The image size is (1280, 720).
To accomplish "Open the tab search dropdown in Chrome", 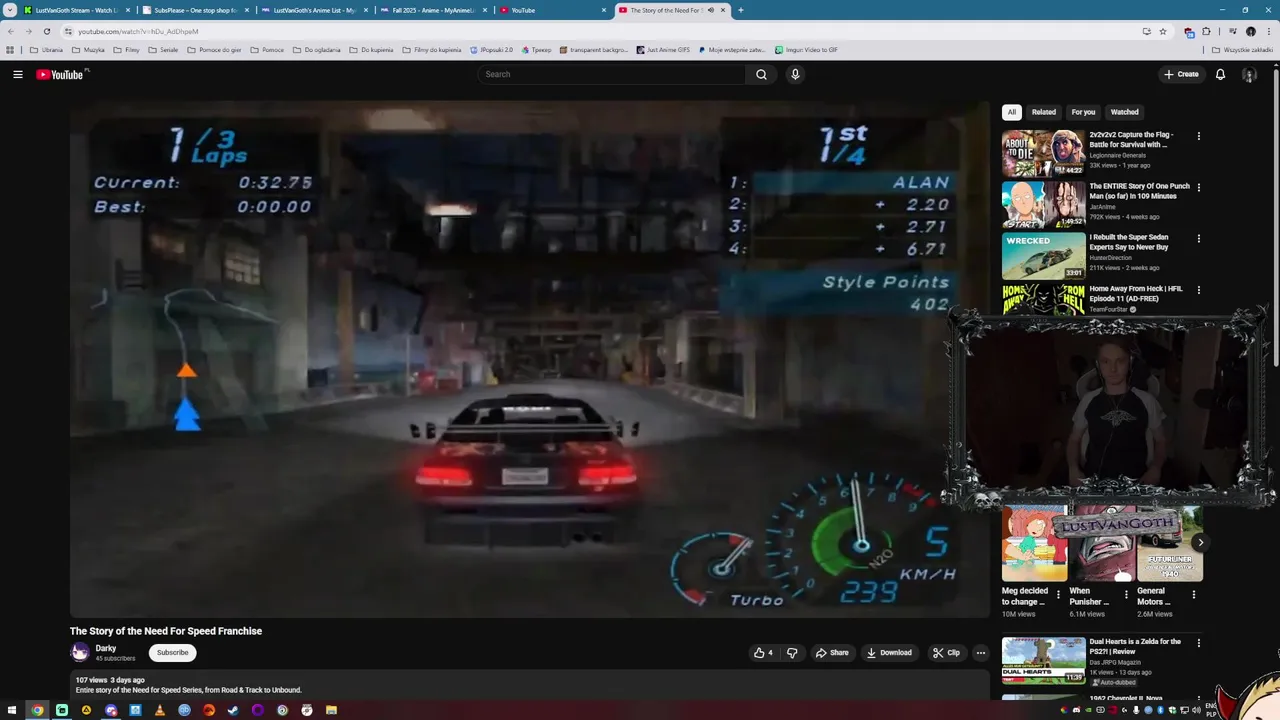I will pyautogui.click(x=10, y=10).
